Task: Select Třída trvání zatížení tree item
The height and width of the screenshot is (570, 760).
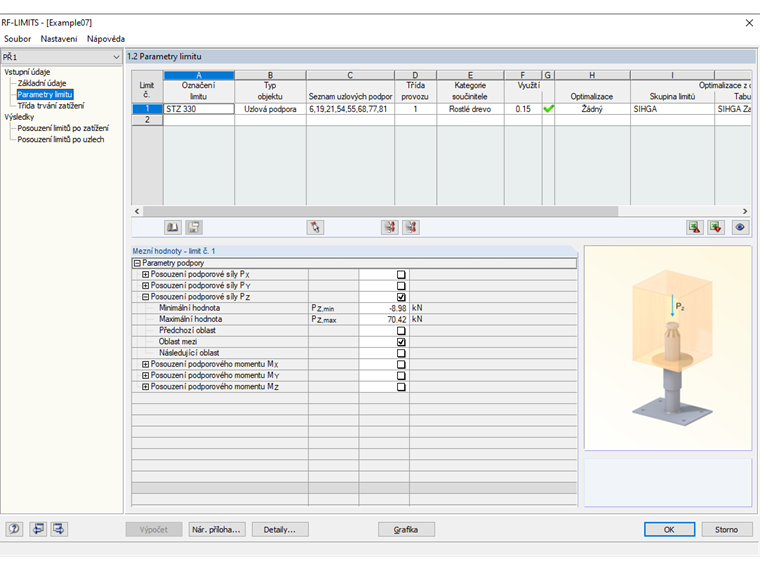Action: point(50,106)
